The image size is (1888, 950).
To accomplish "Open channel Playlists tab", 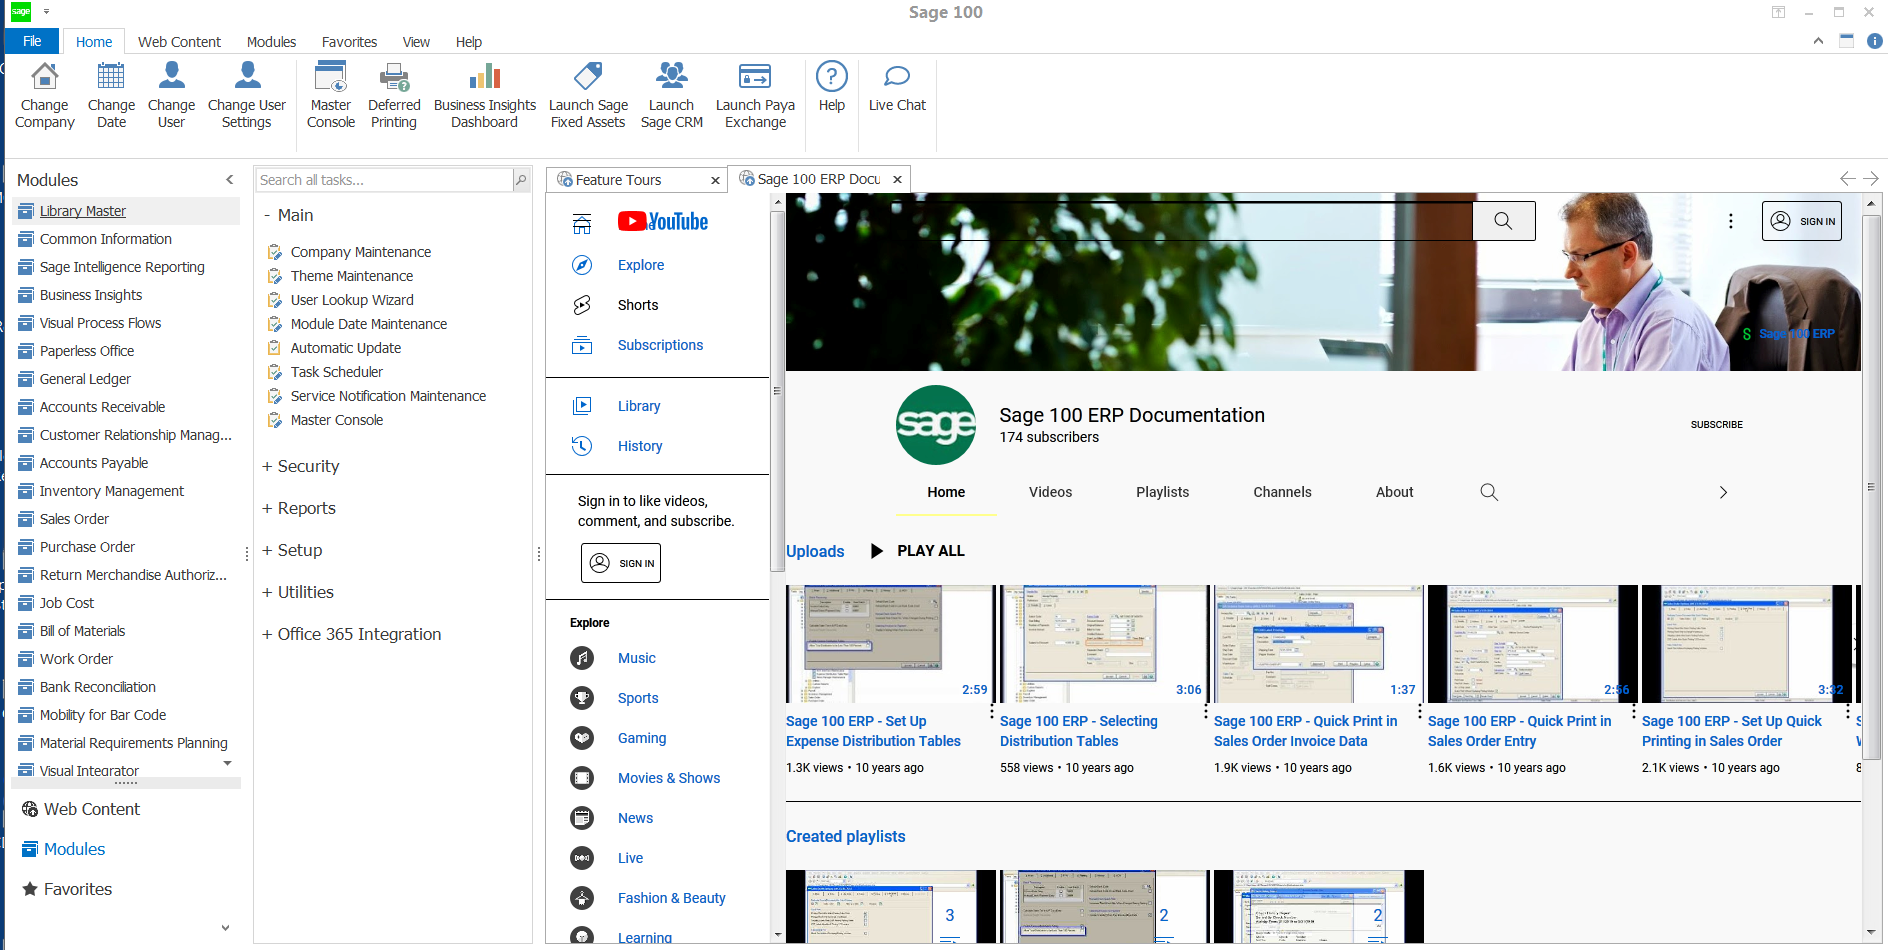I will pos(1162,492).
